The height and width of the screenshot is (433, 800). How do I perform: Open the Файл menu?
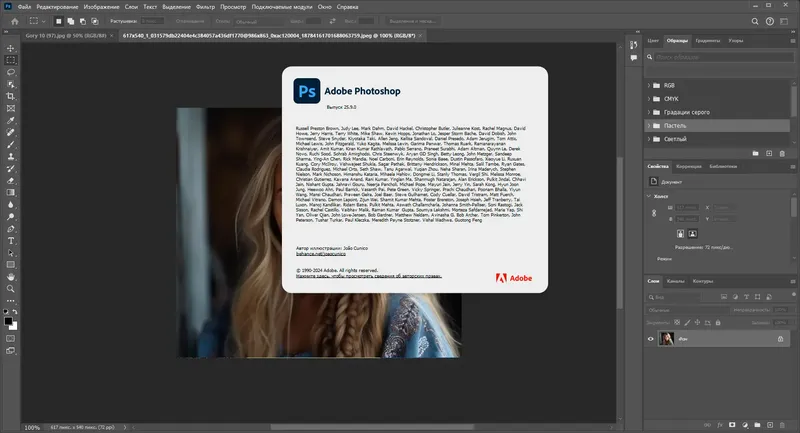point(24,7)
